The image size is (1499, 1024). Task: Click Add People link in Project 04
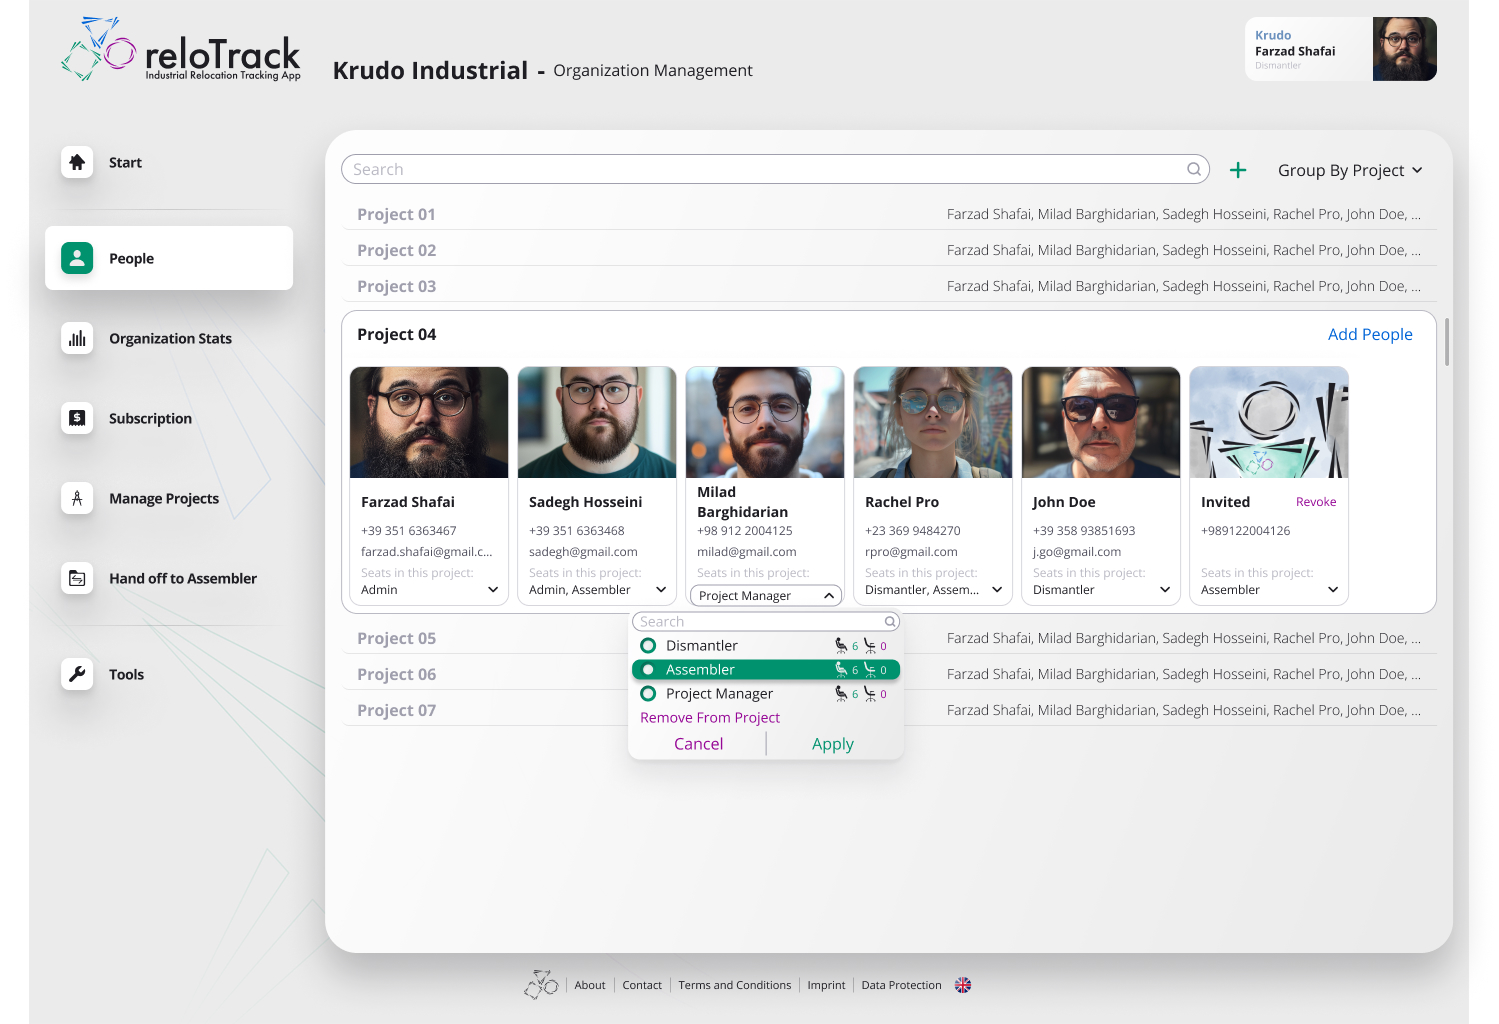click(x=1369, y=334)
